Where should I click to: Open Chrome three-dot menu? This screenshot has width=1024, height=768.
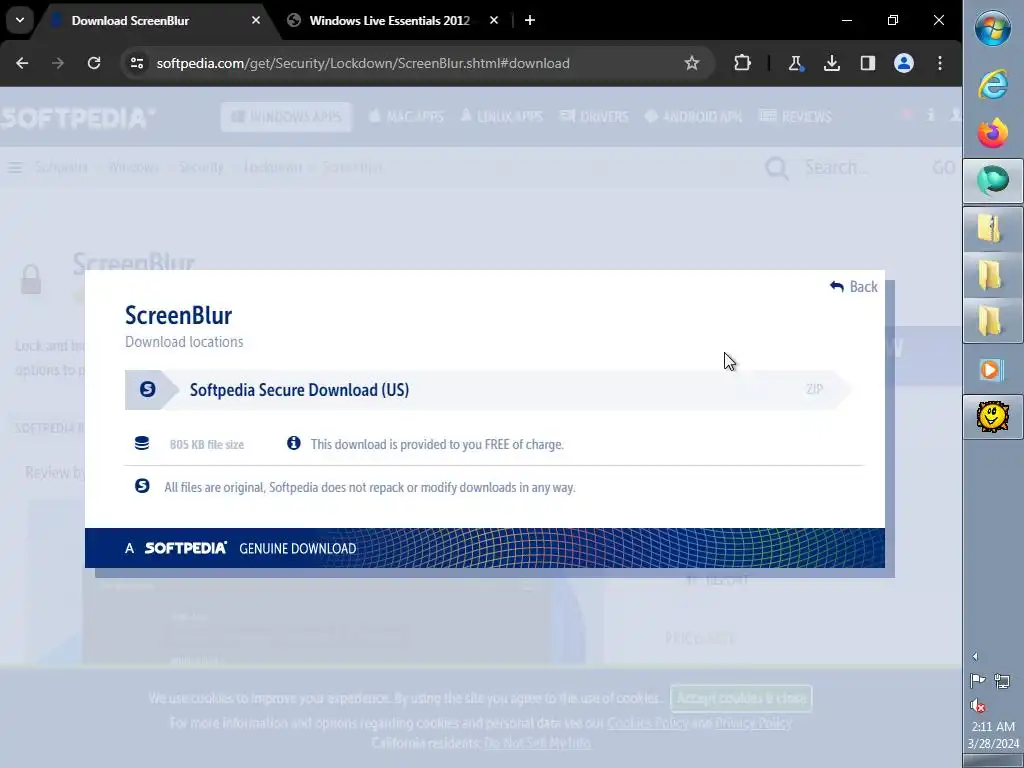tap(940, 63)
